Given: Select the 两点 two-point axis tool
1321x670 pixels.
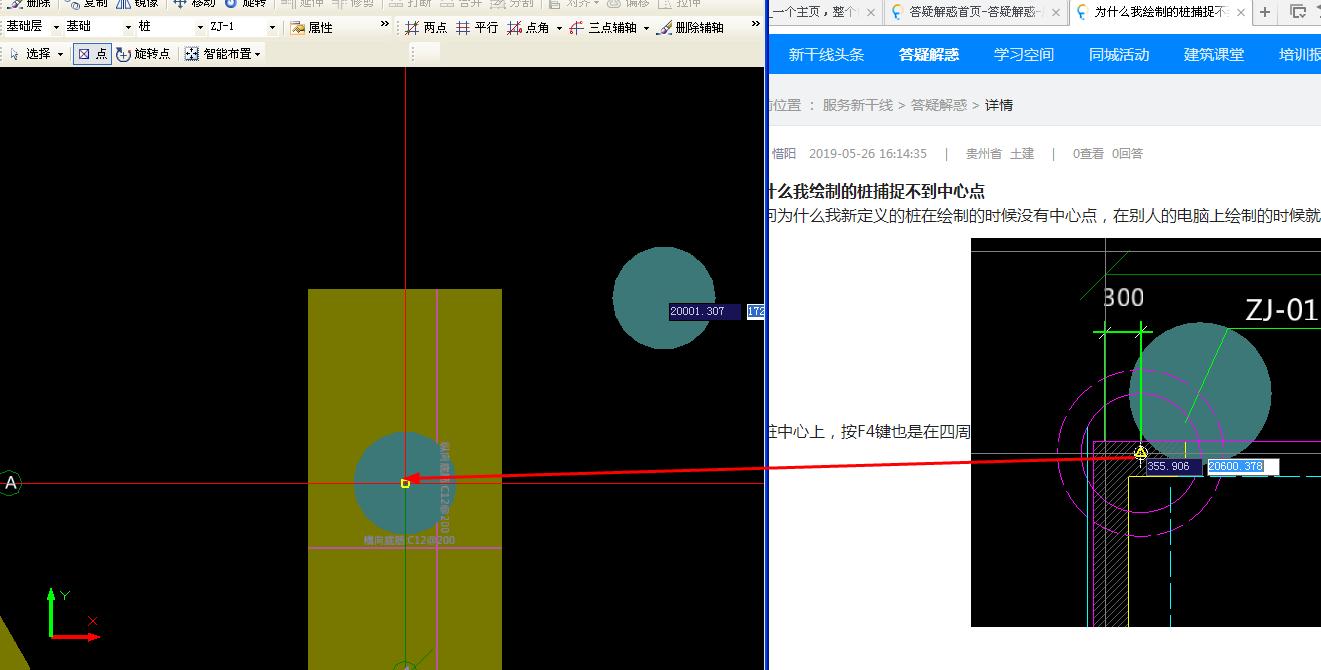Looking at the screenshot, I should point(426,28).
